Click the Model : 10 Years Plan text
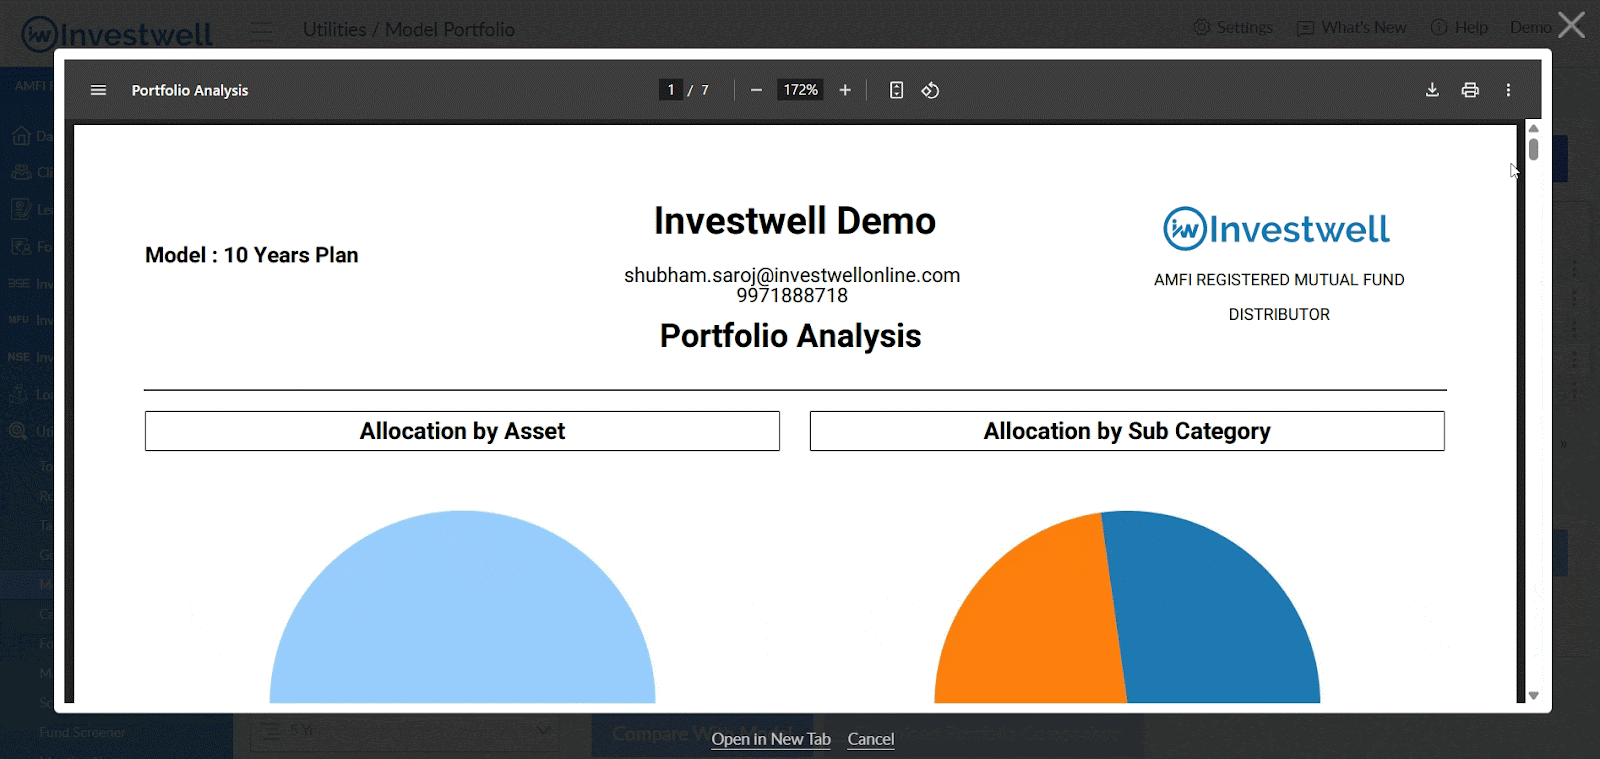1600x759 pixels. (x=252, y=255)
